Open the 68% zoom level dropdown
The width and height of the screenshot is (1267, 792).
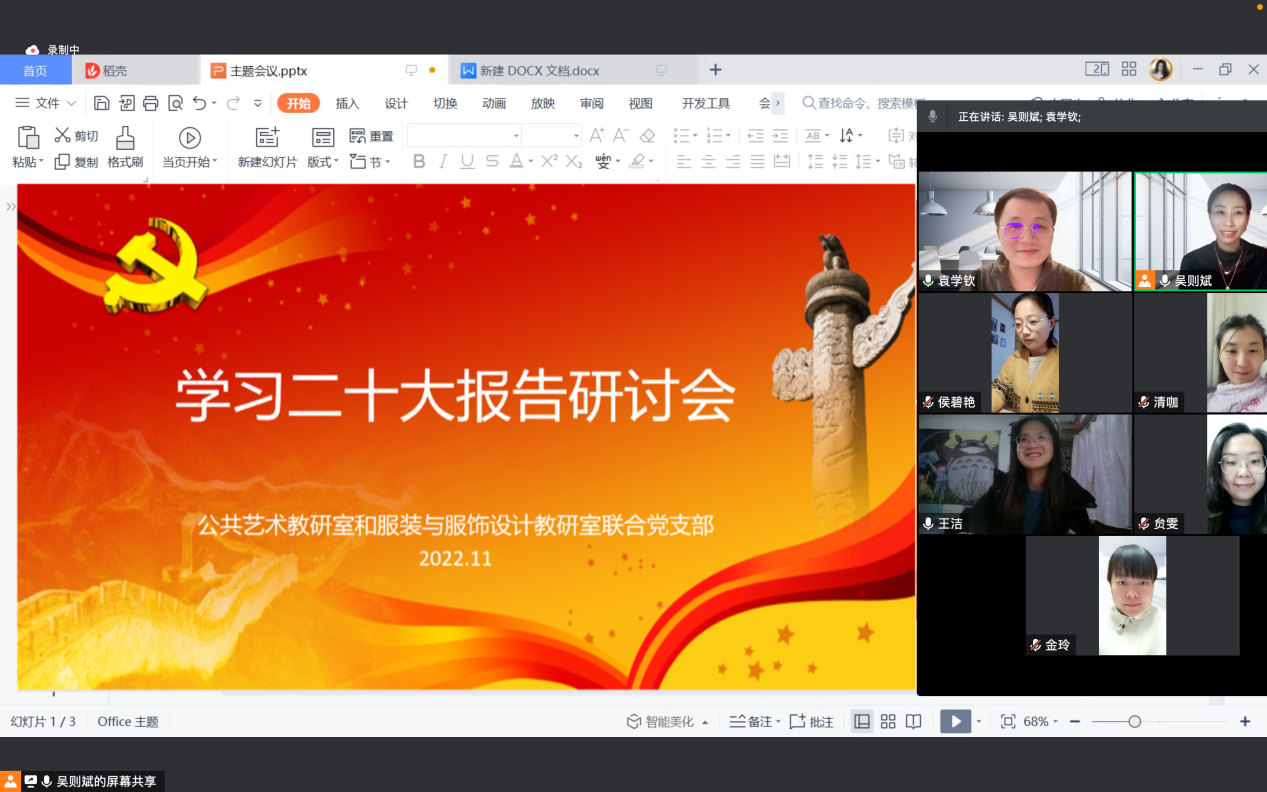click(1041, 722)
